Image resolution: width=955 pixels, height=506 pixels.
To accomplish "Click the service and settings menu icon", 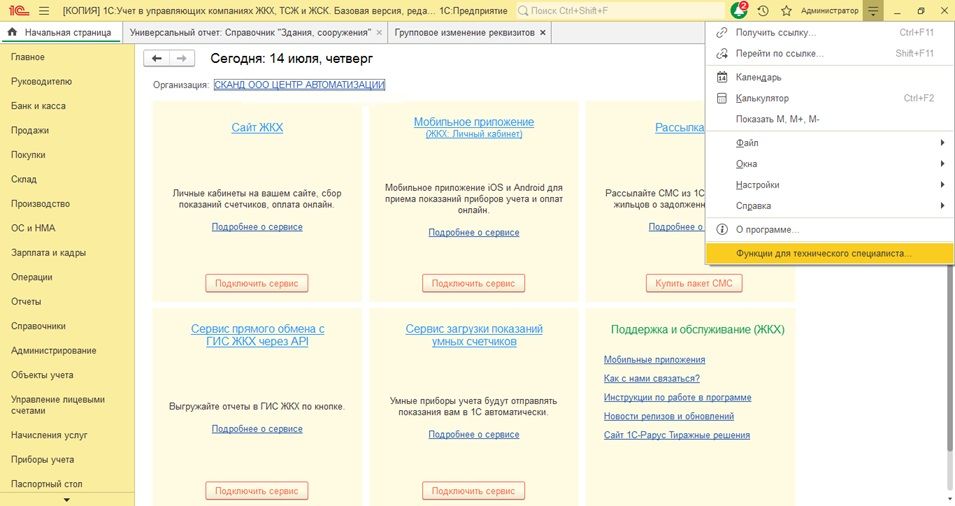I will coord(875,11).
